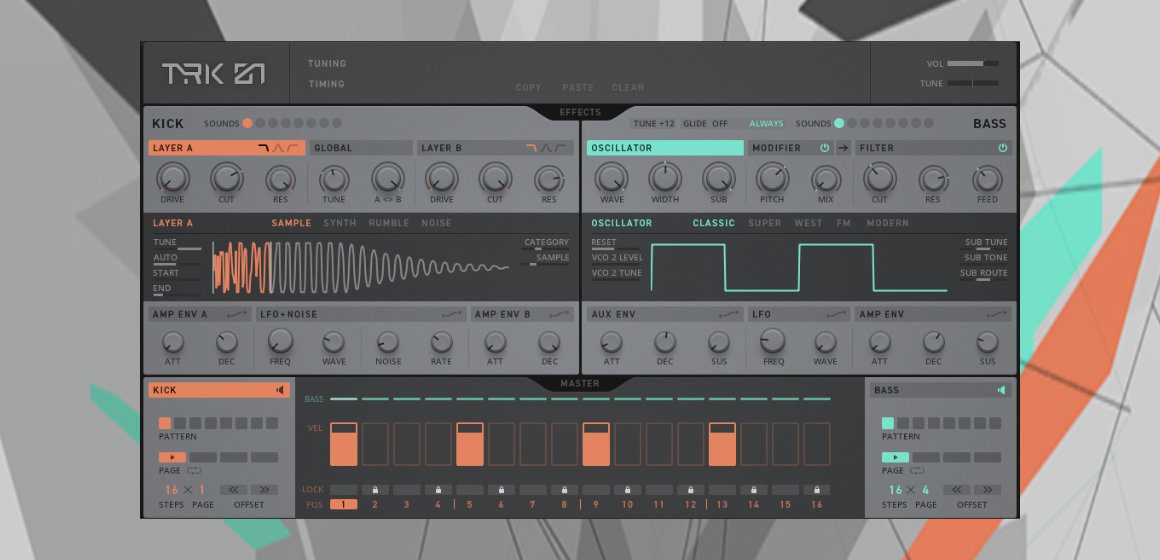Open the TUNE +12 setting

pyautogui.click(x=654, y=124)
